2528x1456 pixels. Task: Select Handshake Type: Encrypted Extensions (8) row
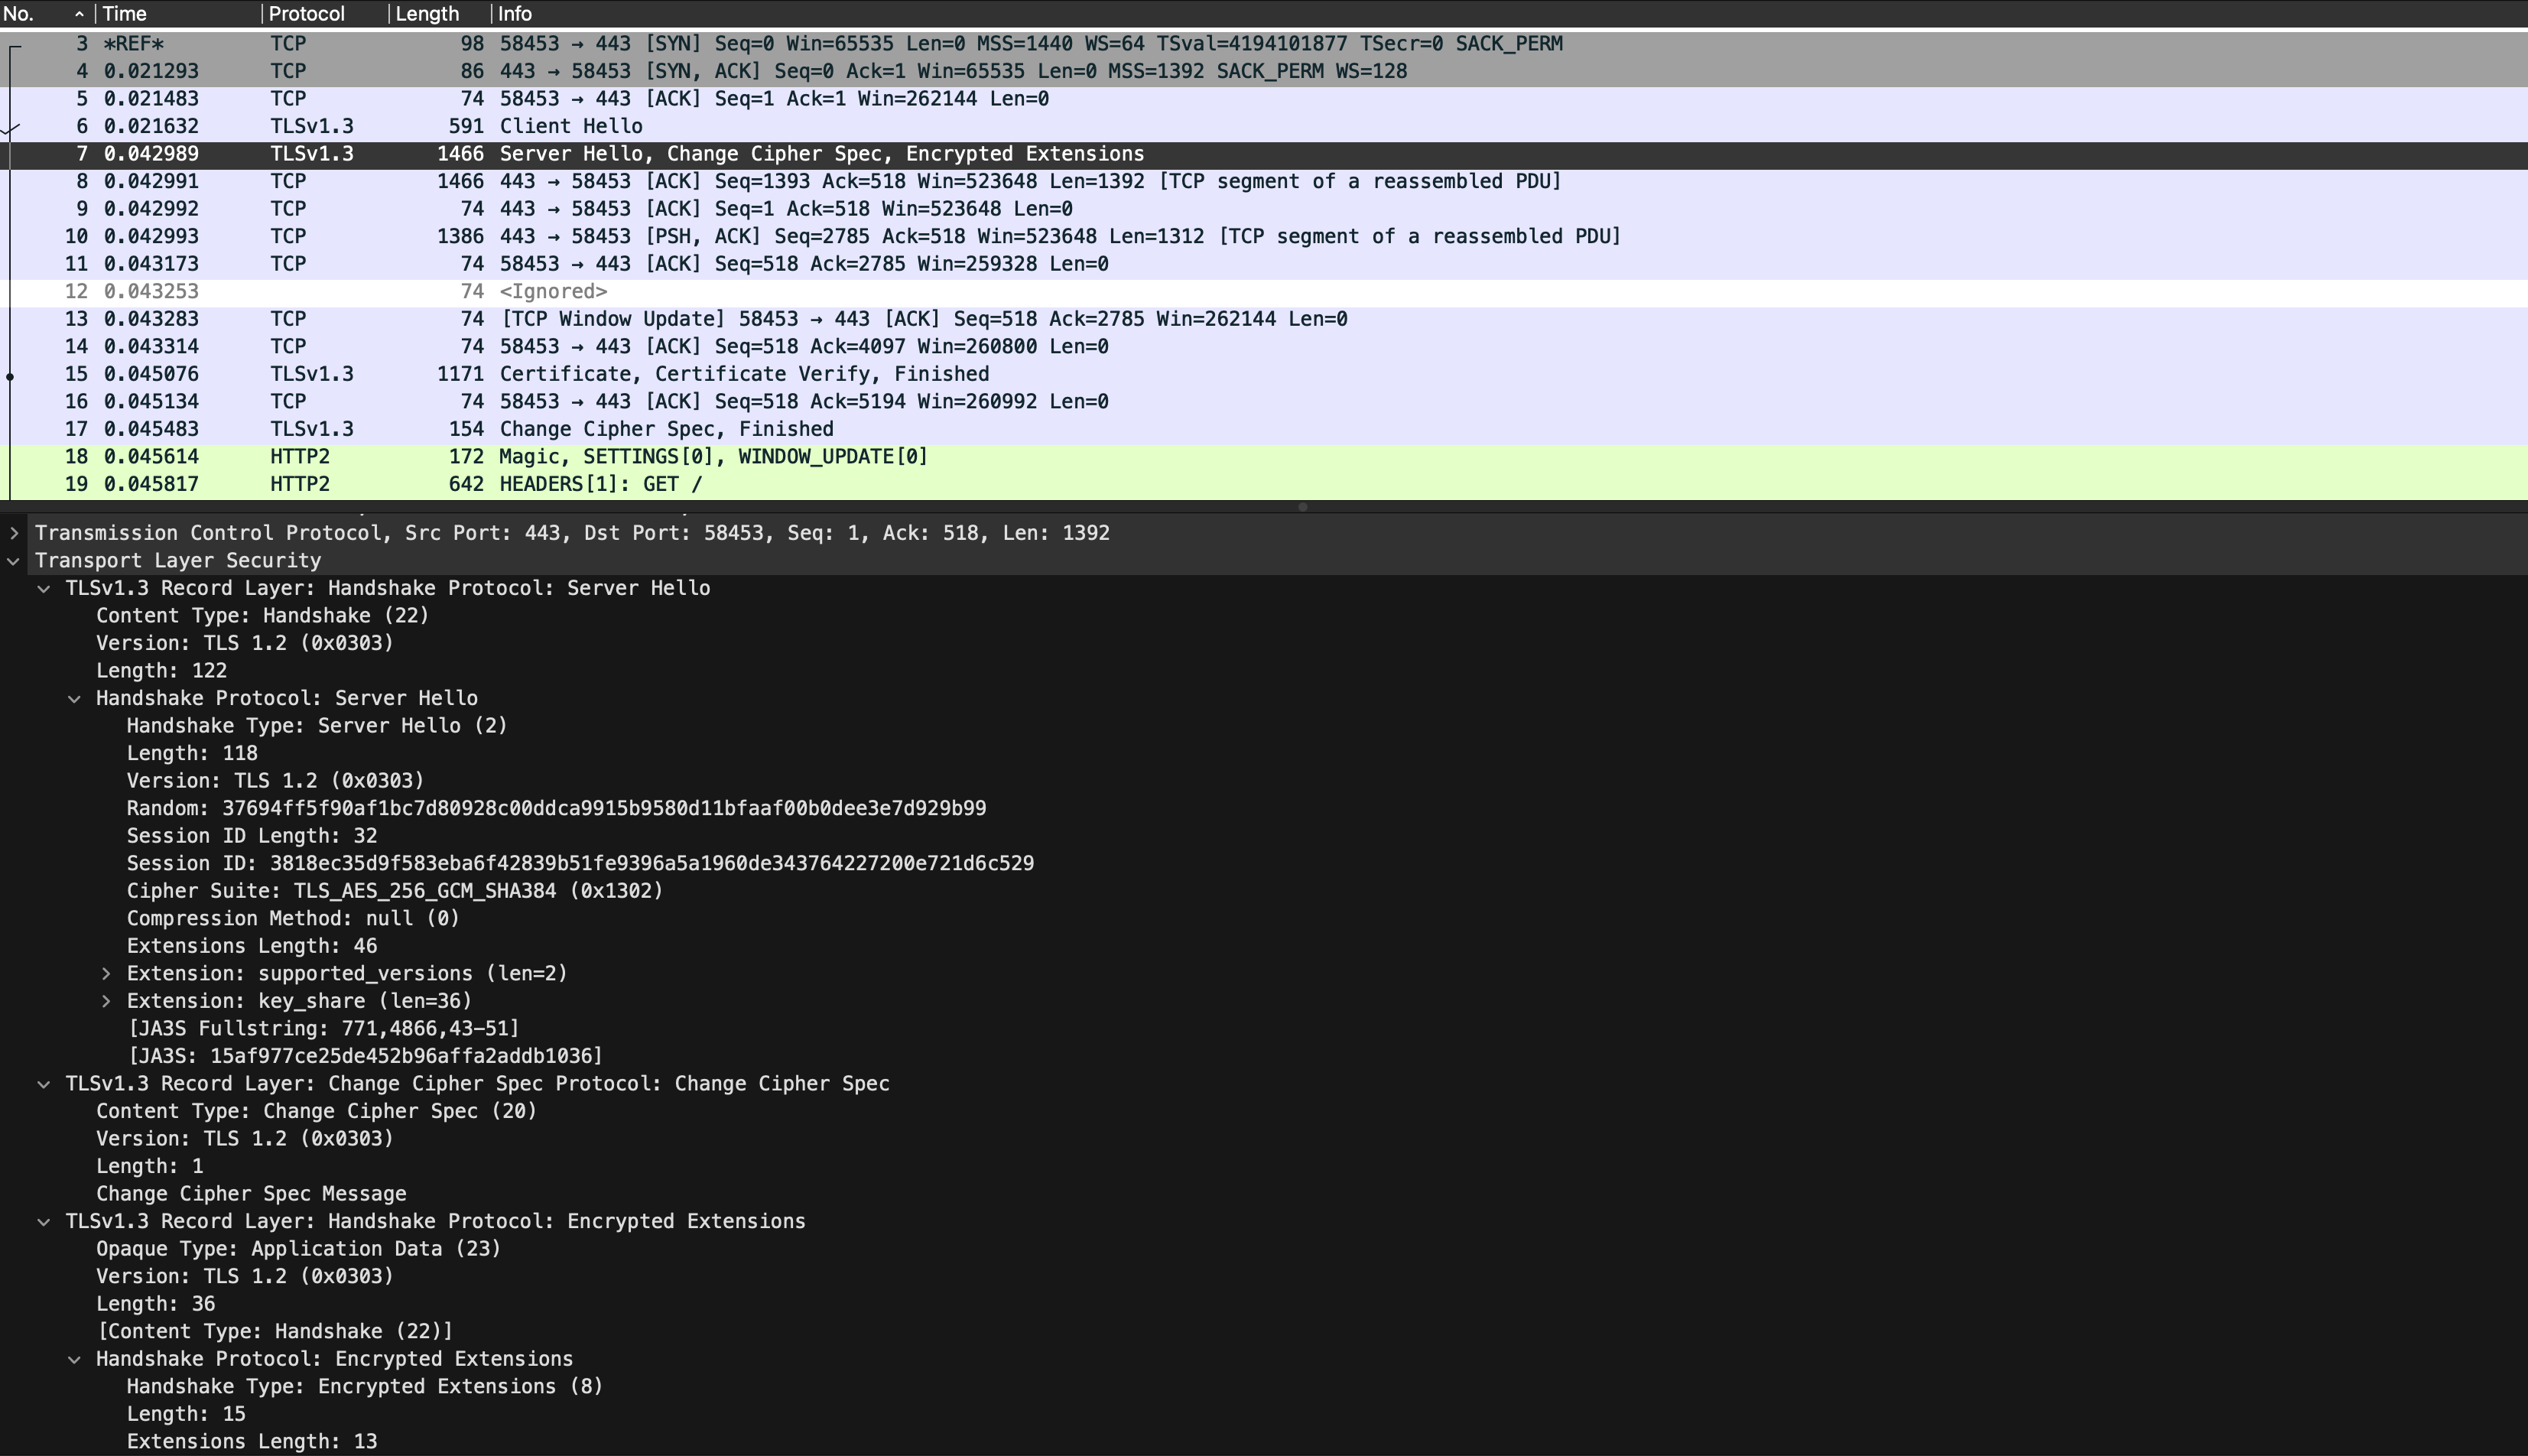point(1264,1387)
